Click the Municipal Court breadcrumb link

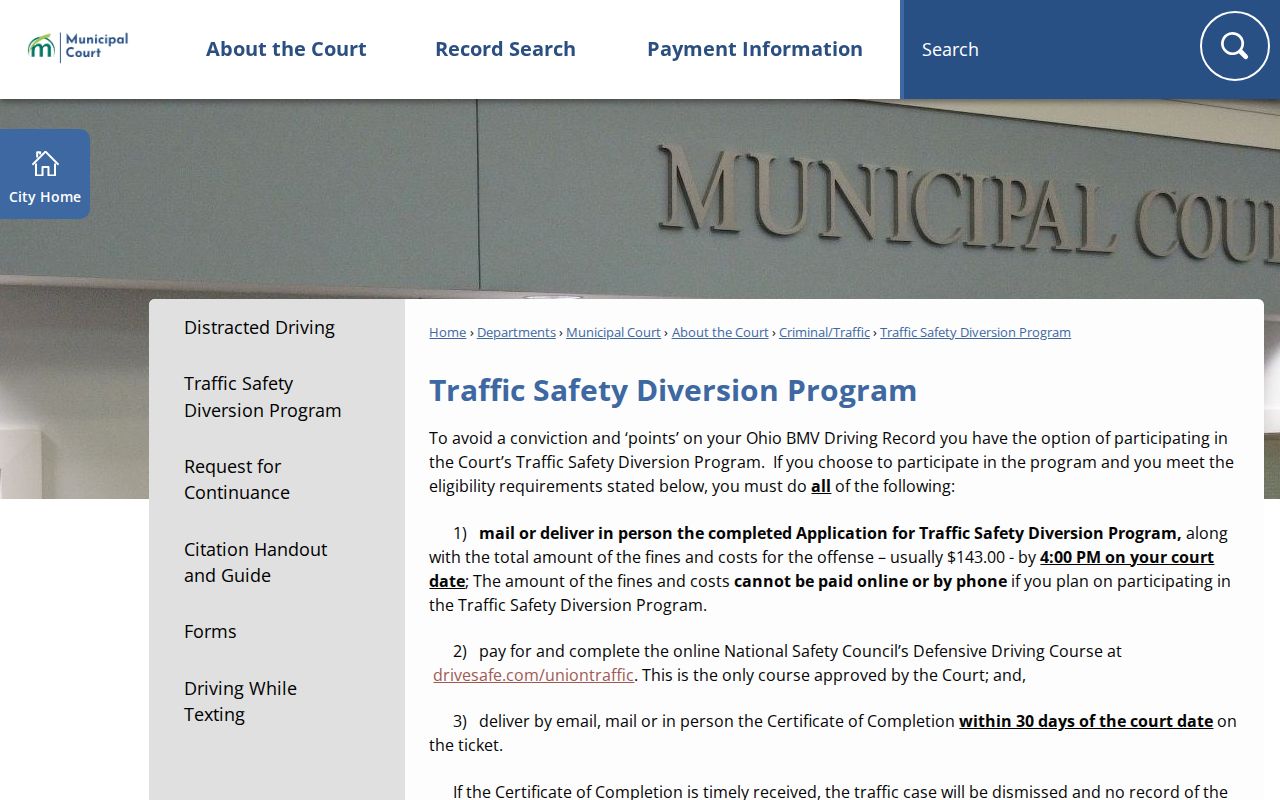[613, 332]
